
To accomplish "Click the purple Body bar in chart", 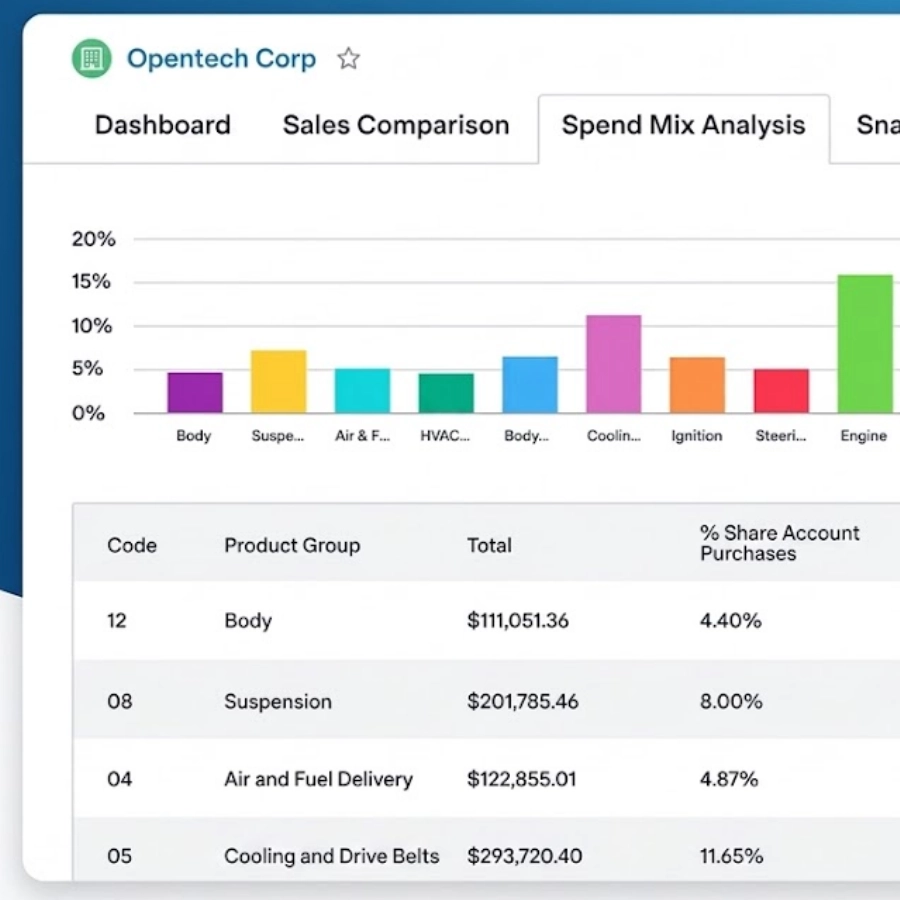I will [x=195, y=393].
